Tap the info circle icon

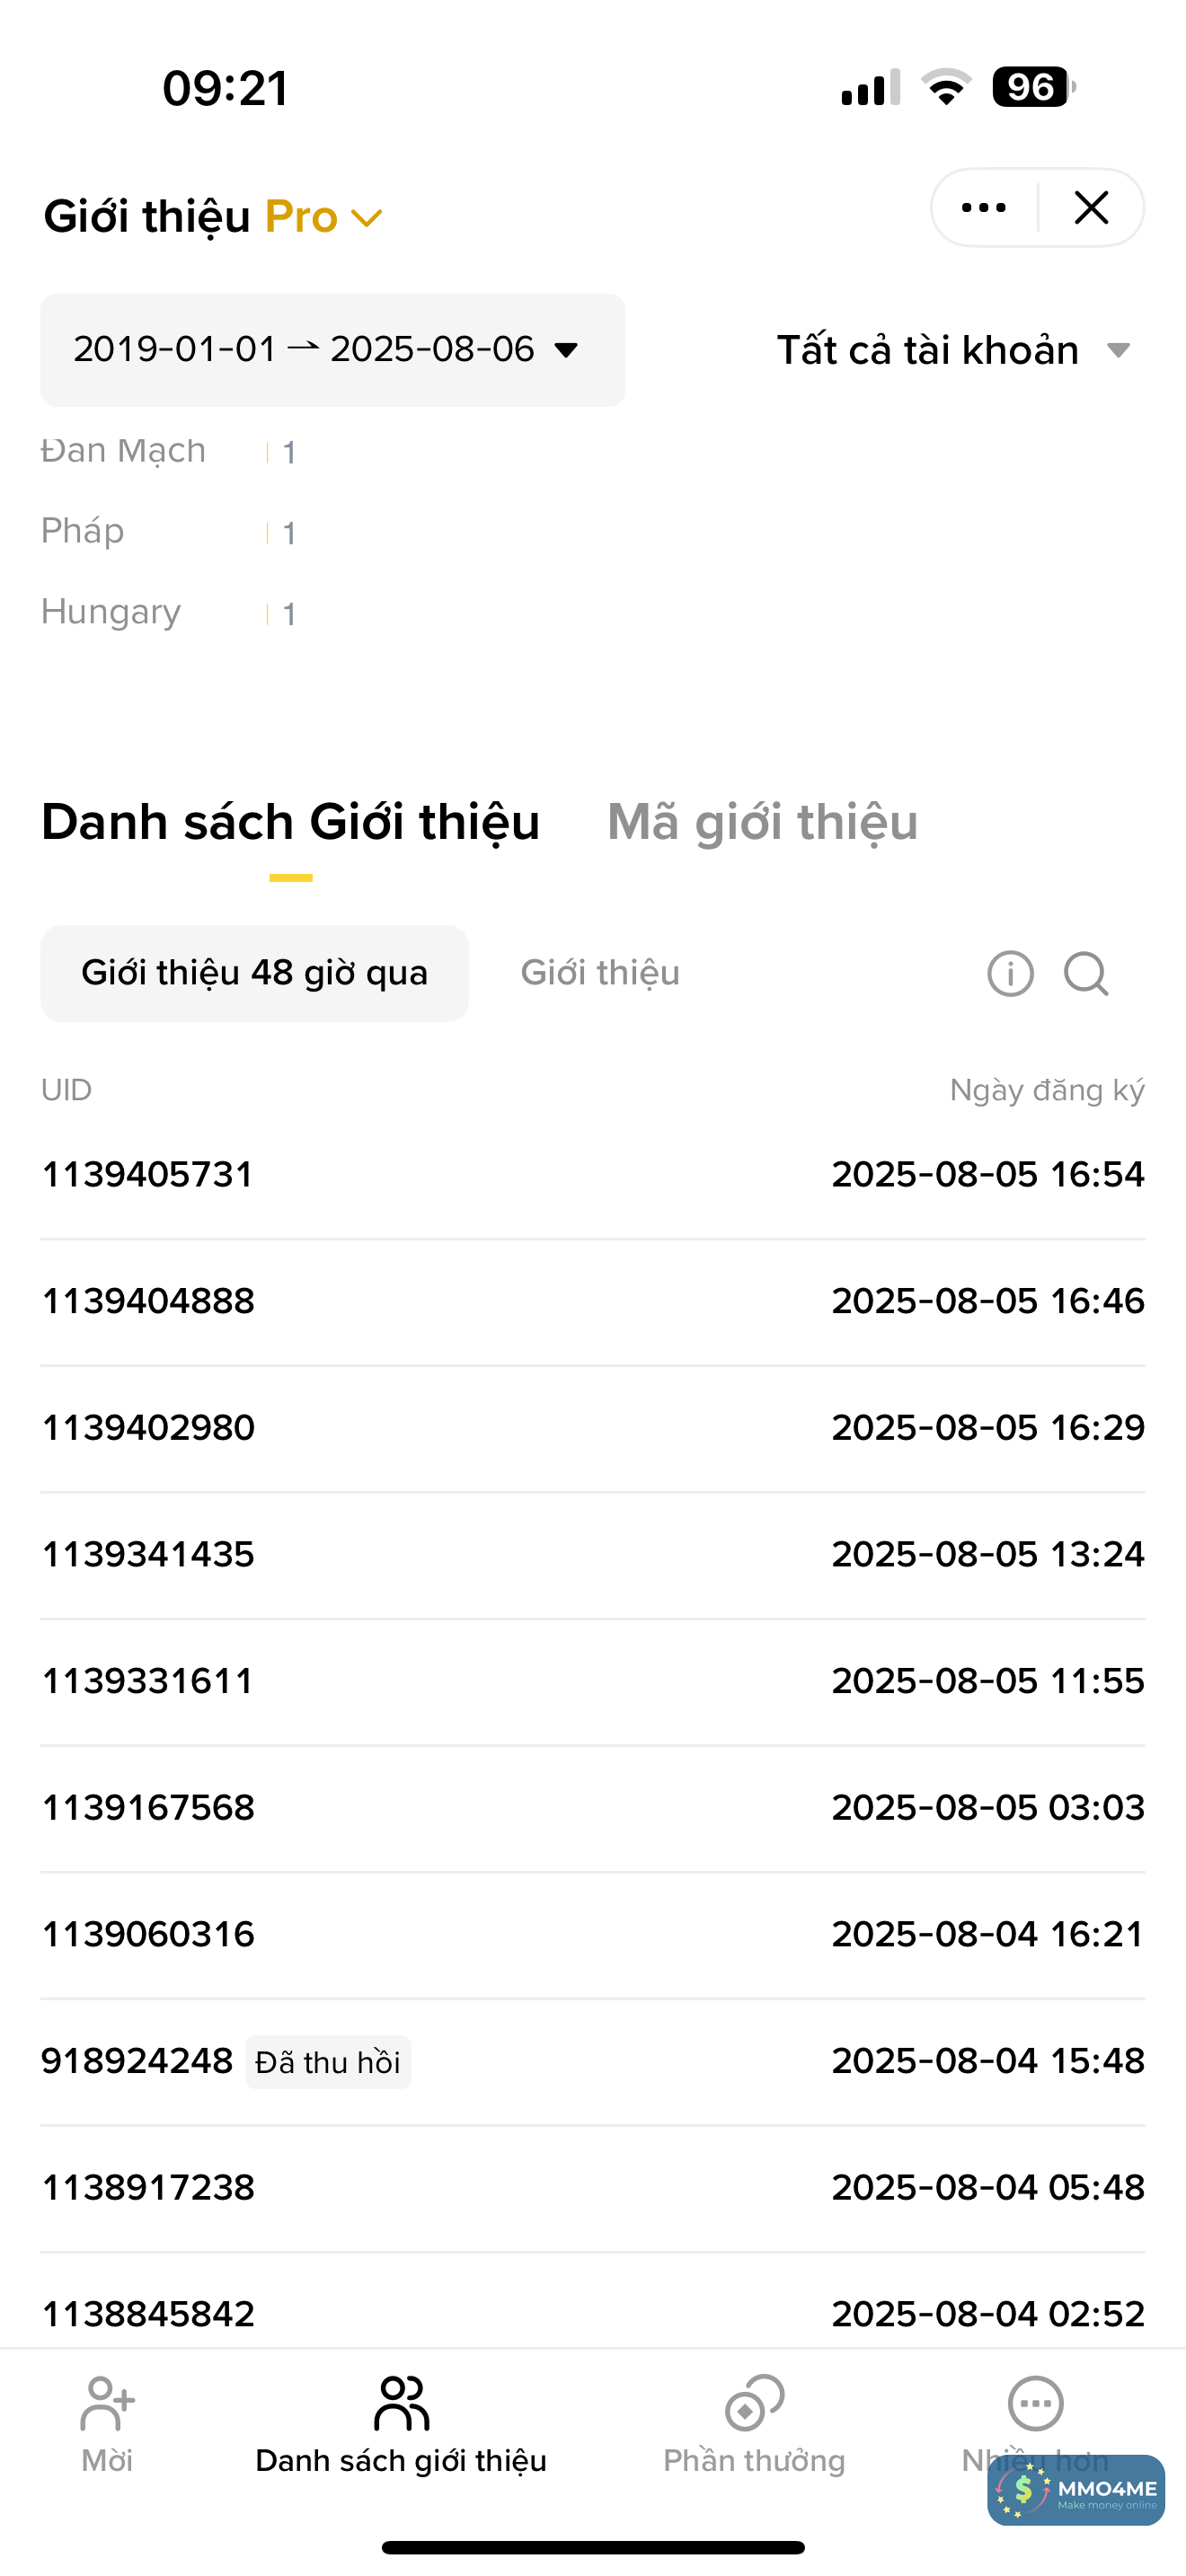pyautogui.click(x=1010, y=973)
